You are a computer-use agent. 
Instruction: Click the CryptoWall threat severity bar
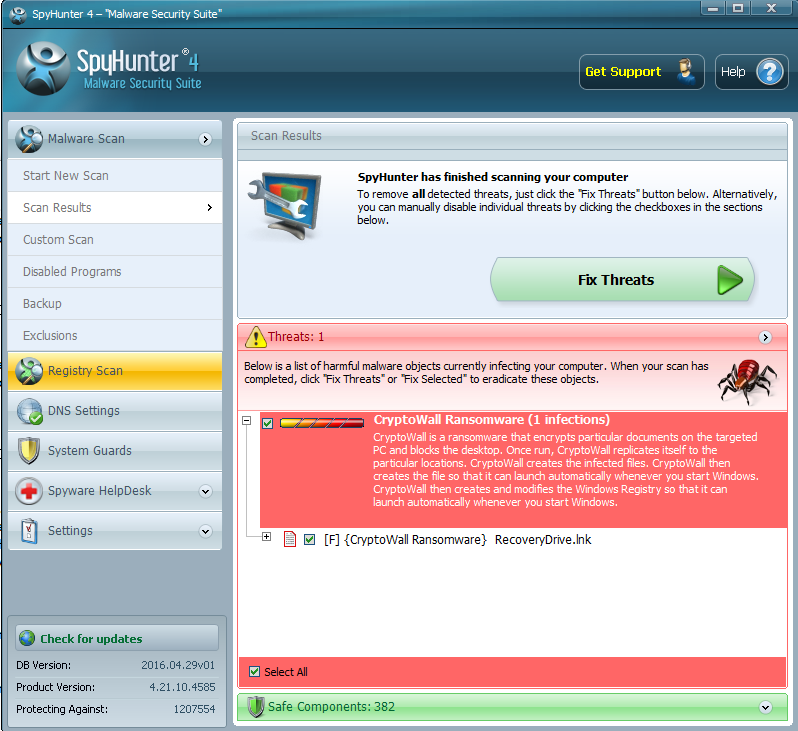322,423
